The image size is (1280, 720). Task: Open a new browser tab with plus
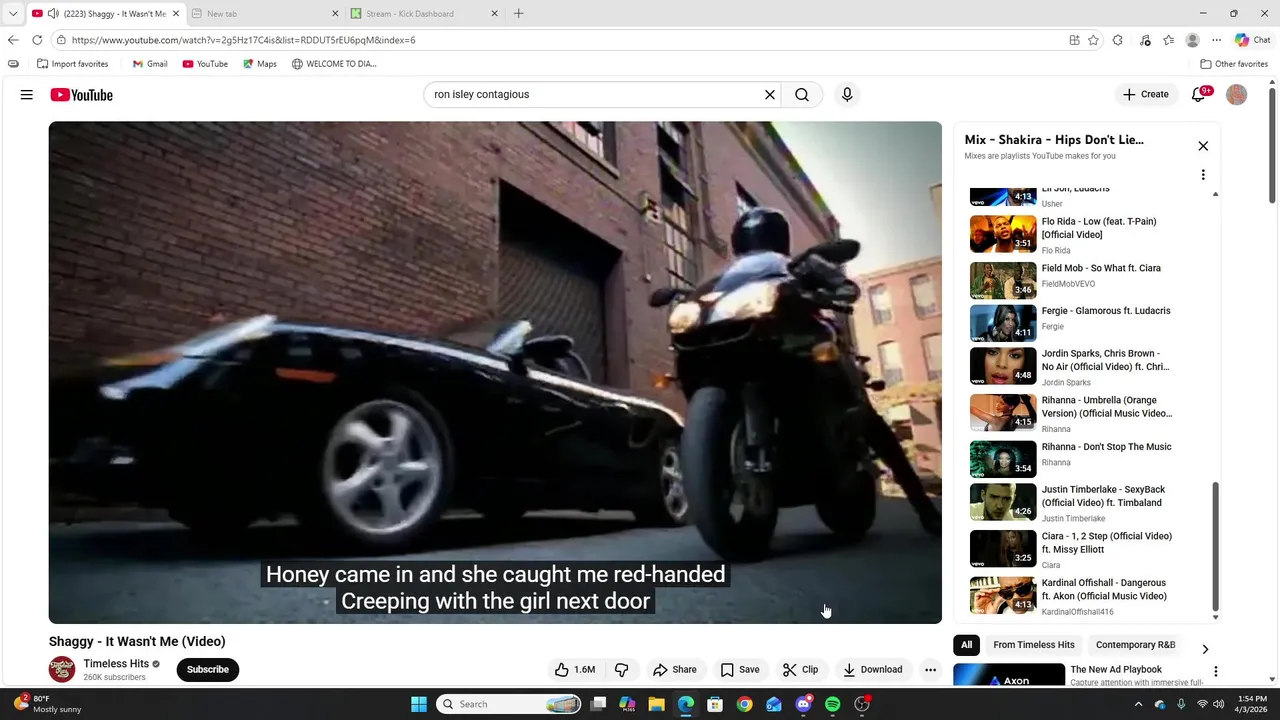coord(518,14)
